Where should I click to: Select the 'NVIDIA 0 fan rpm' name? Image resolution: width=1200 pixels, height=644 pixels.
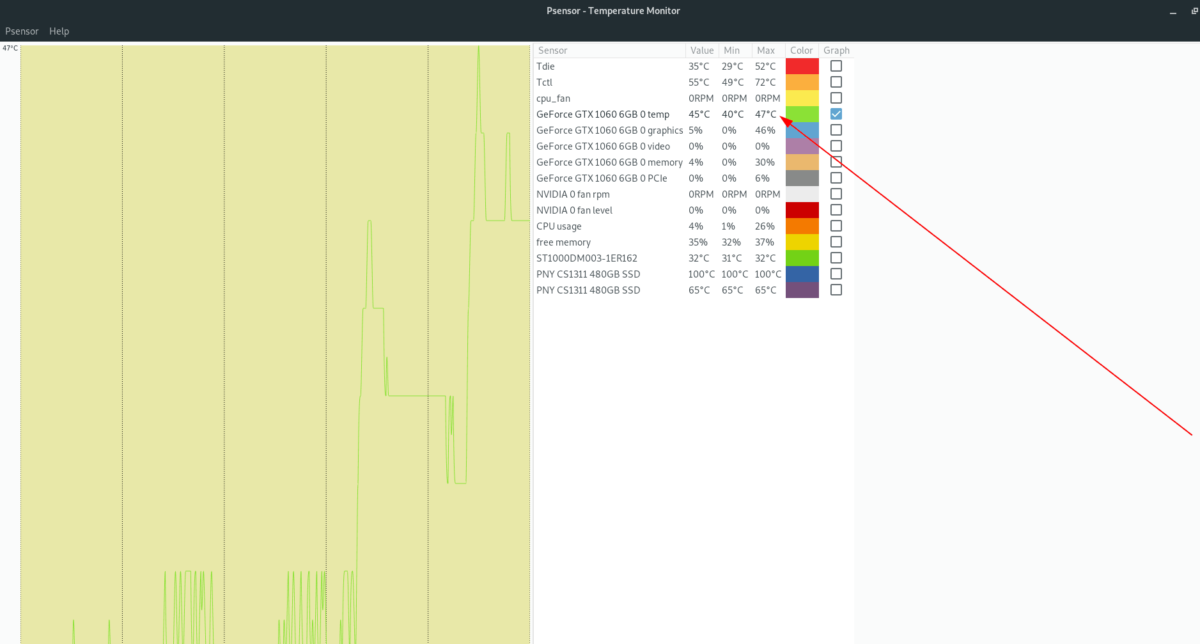(x=573, y=194)
